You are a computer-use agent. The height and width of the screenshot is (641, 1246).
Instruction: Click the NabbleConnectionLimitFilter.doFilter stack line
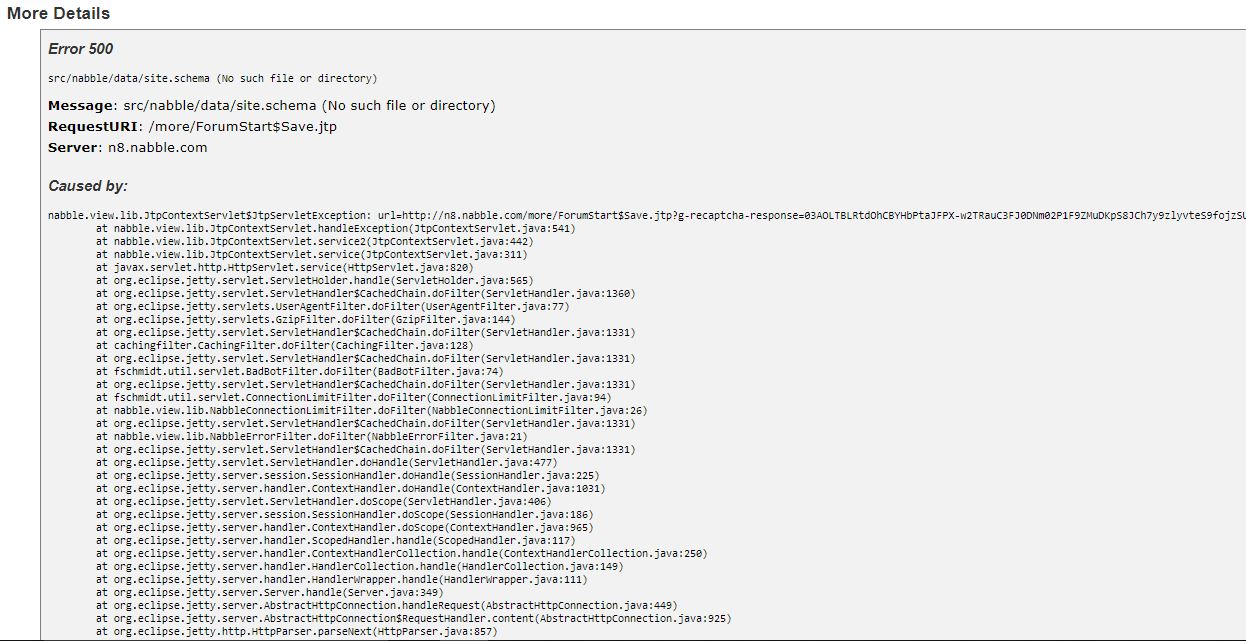[x=371, y=410]
